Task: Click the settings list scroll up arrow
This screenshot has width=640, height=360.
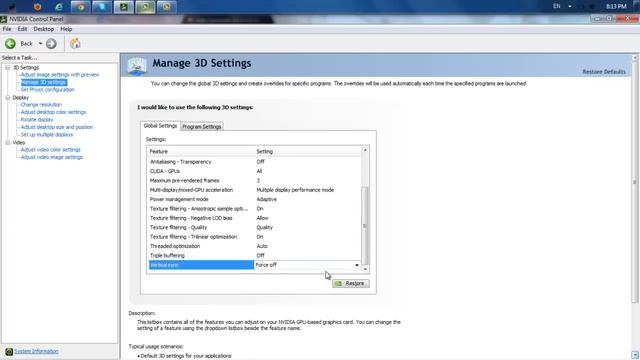Action: [365, 150]
